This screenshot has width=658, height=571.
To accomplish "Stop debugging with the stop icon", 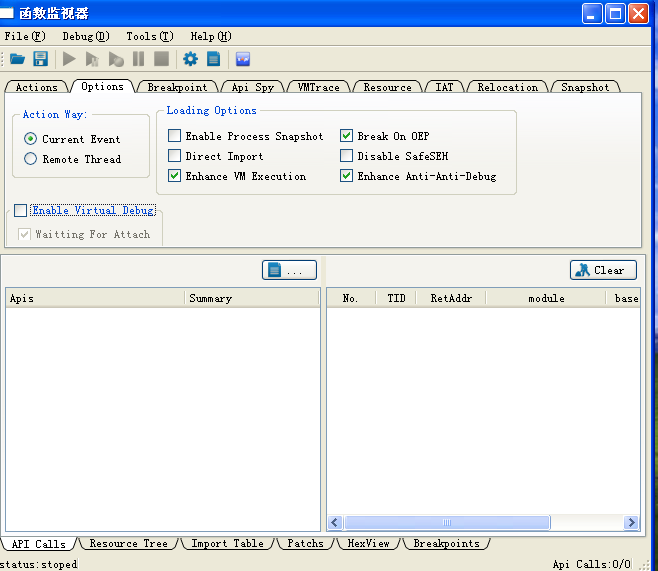I will pyautogui.click(x=162, y=59).
